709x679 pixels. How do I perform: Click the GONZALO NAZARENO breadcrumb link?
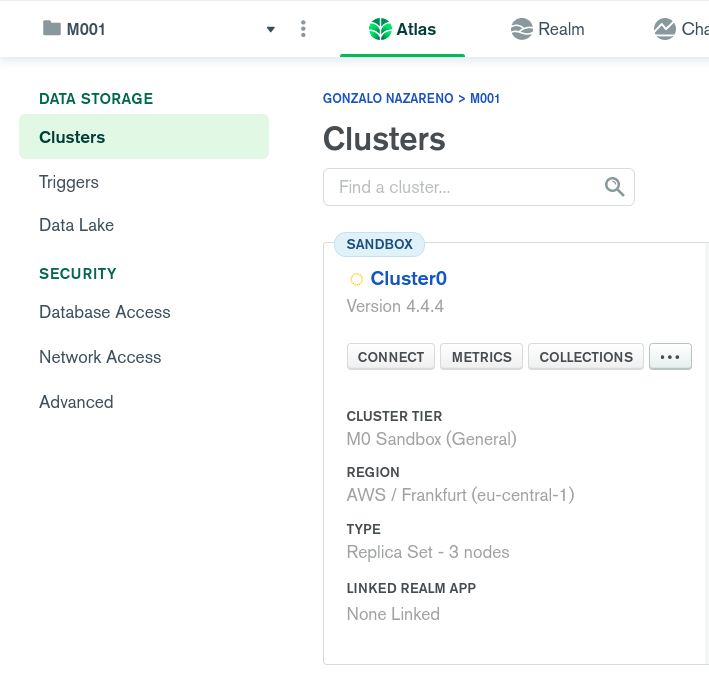click(x=388, y=98)
